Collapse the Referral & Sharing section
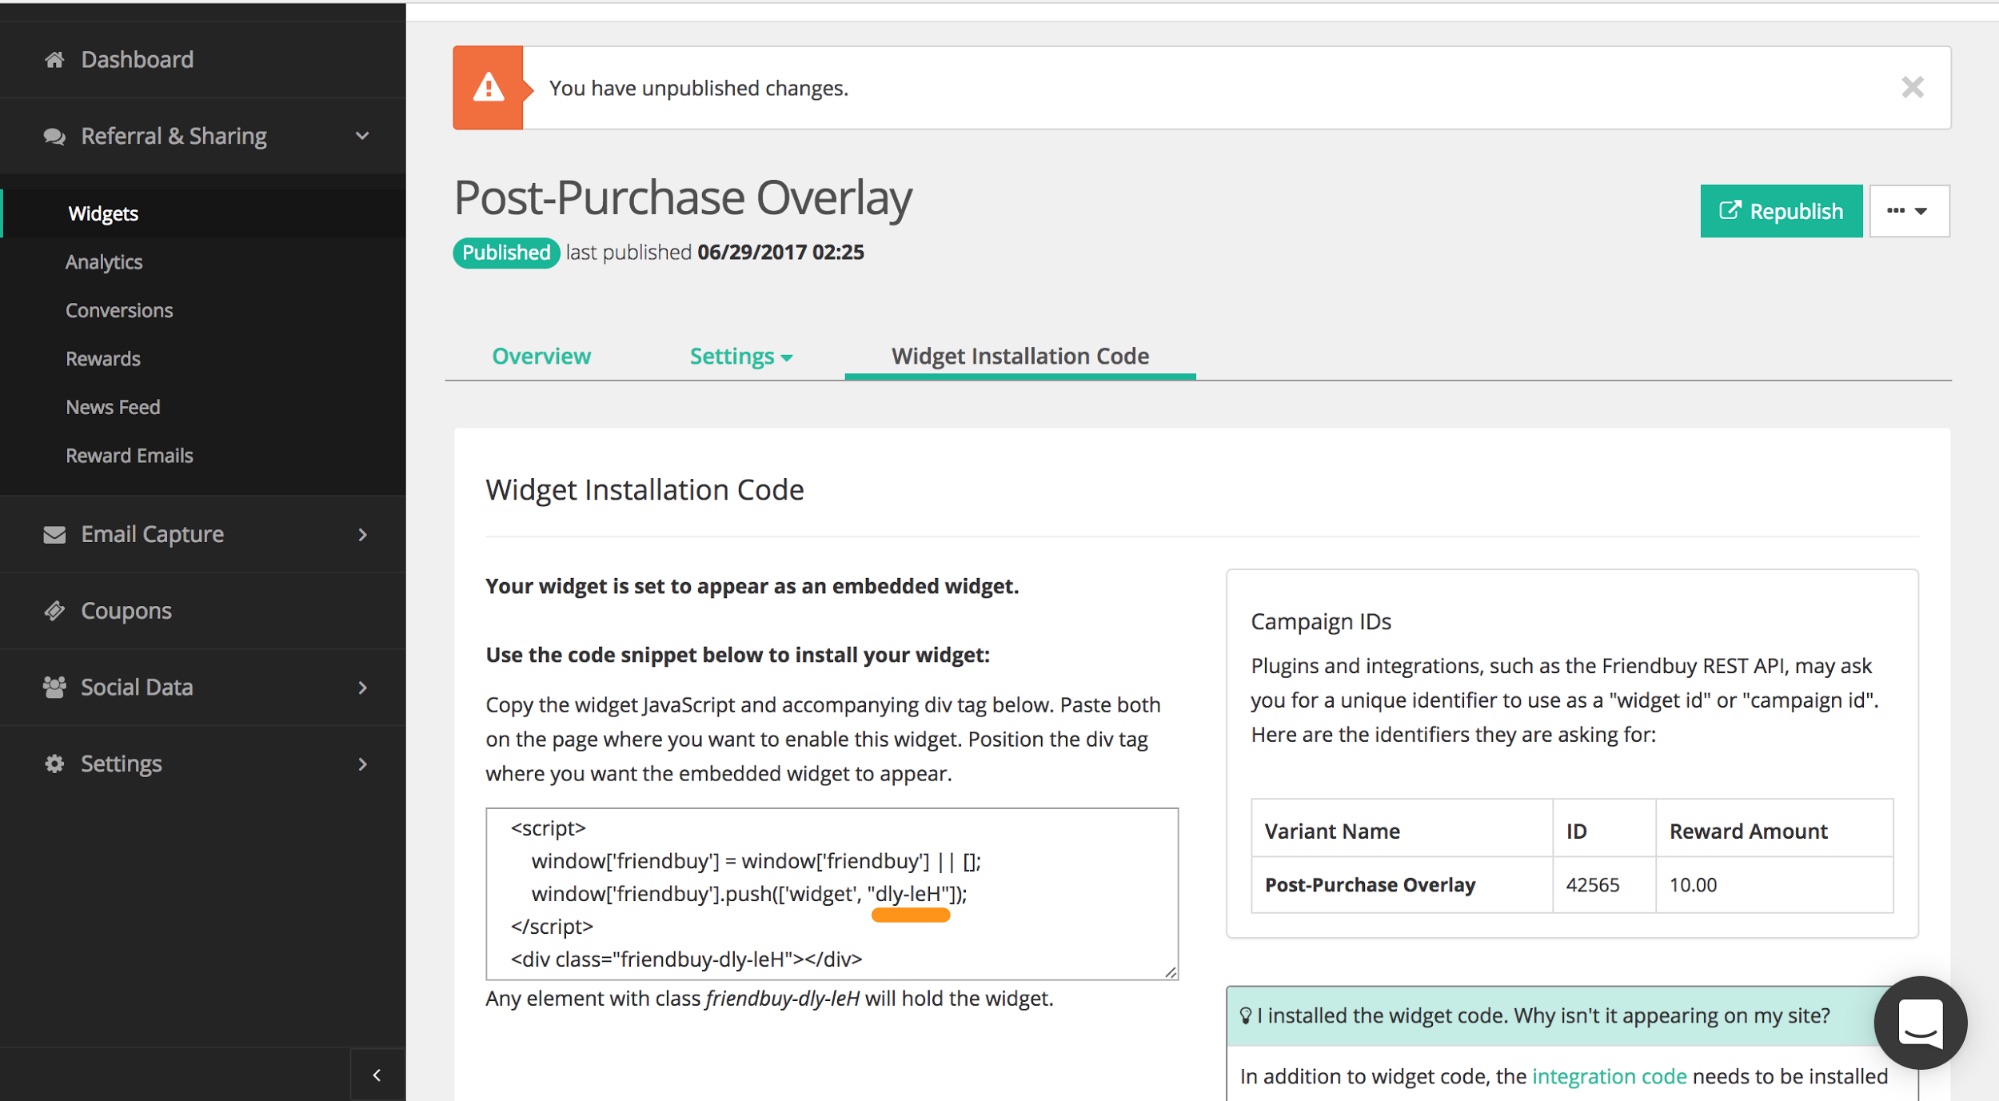The image size is (1999, 1101). point(362,136)
